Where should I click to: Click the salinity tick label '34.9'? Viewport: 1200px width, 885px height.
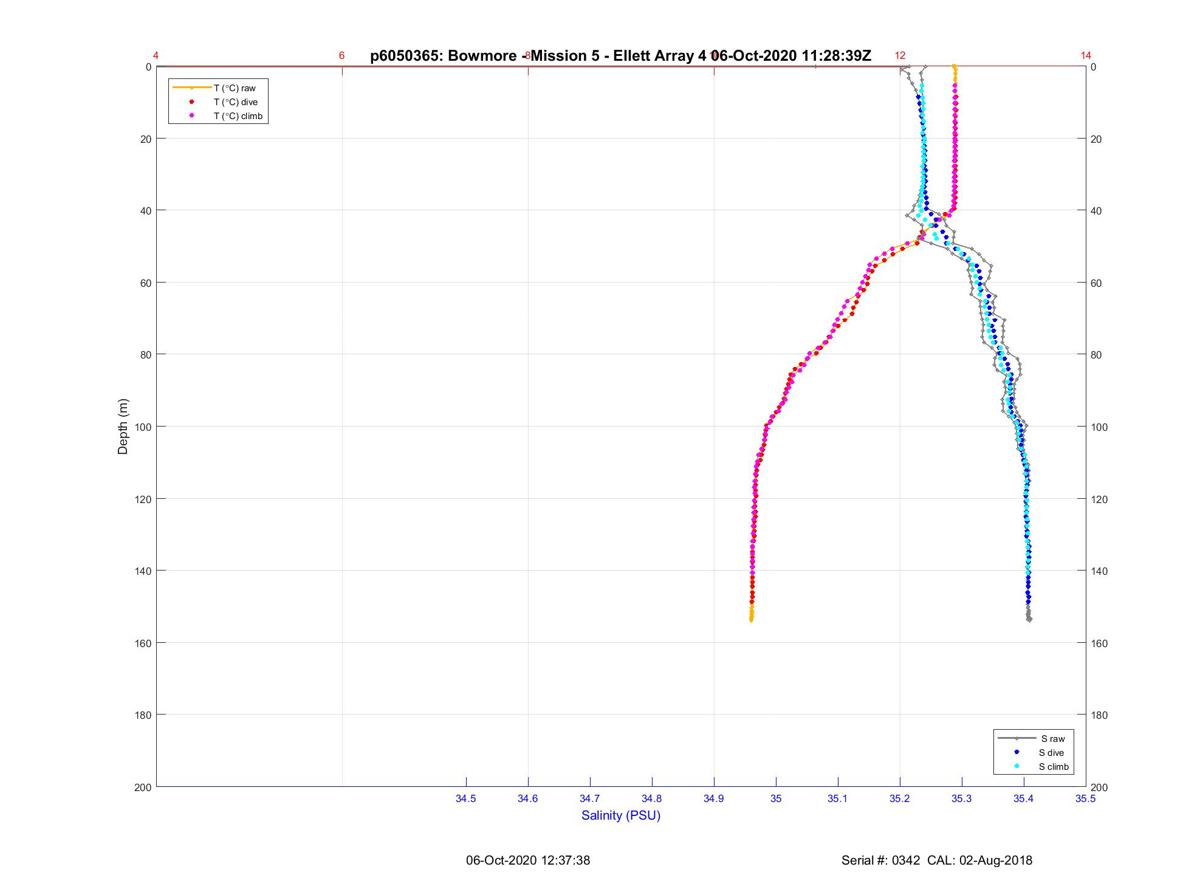[x=714, y=799]
